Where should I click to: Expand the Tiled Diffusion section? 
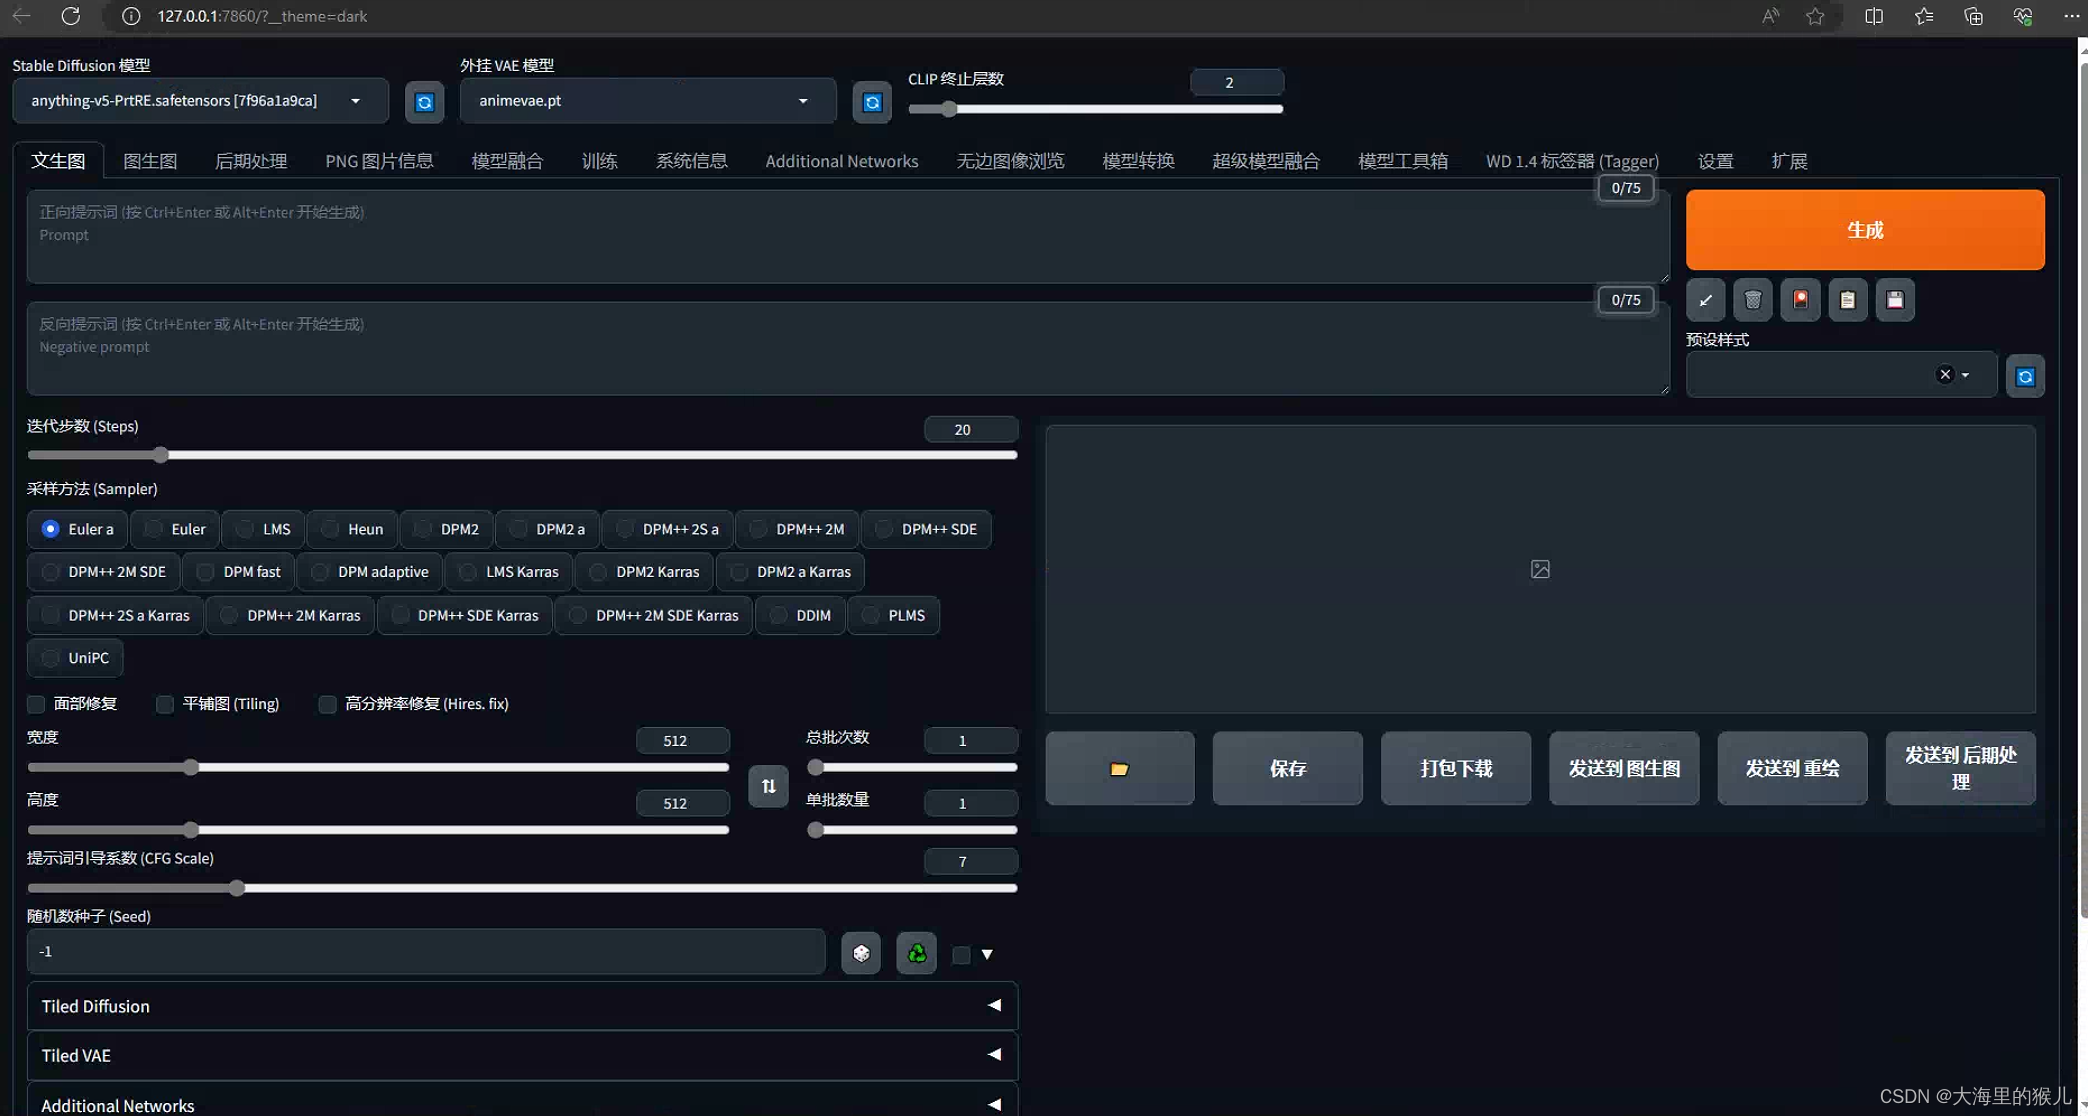[522, 1006]
